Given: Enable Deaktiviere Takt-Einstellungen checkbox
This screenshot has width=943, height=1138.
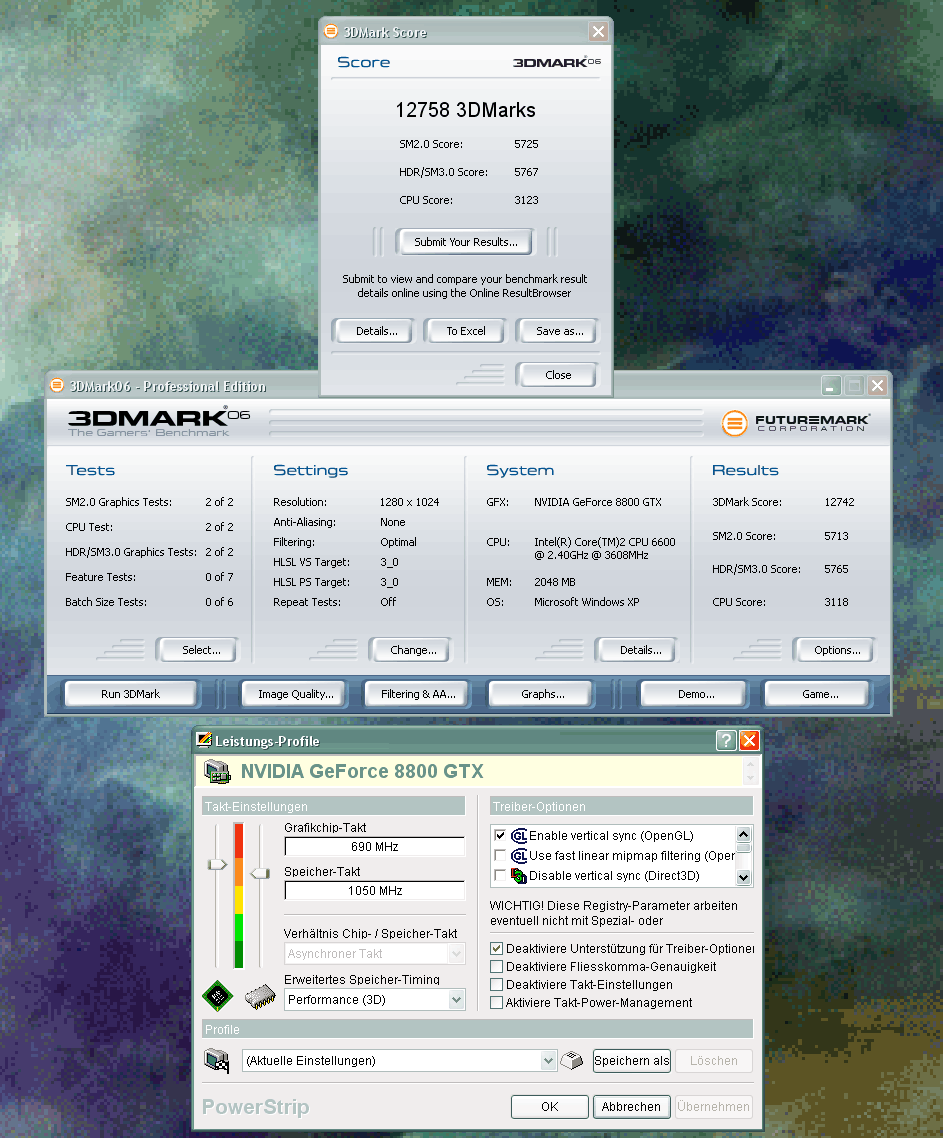Looking at the screenshot, I should [497, 985].
